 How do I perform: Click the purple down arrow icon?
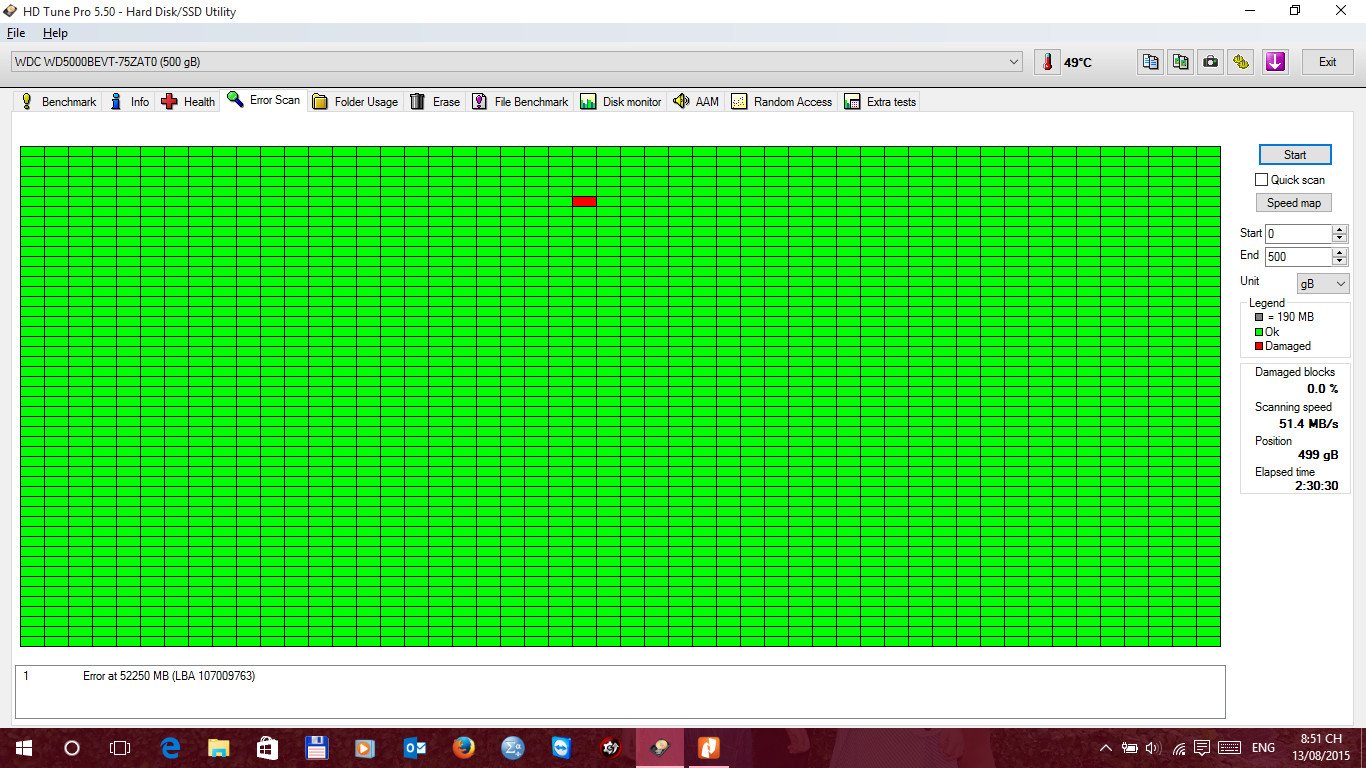coord(1274,62)
